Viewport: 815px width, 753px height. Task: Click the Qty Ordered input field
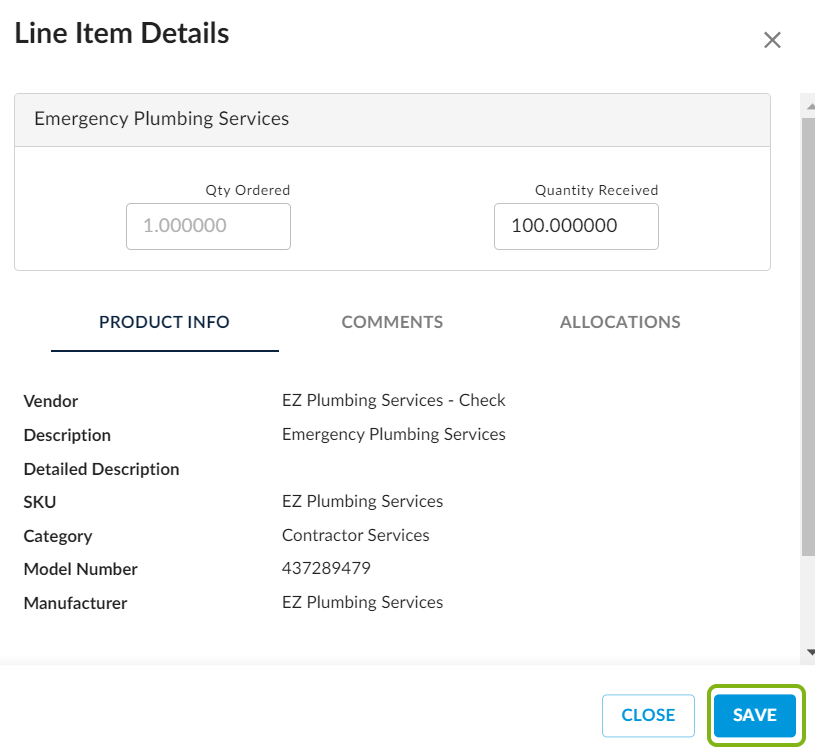[208, 226]
